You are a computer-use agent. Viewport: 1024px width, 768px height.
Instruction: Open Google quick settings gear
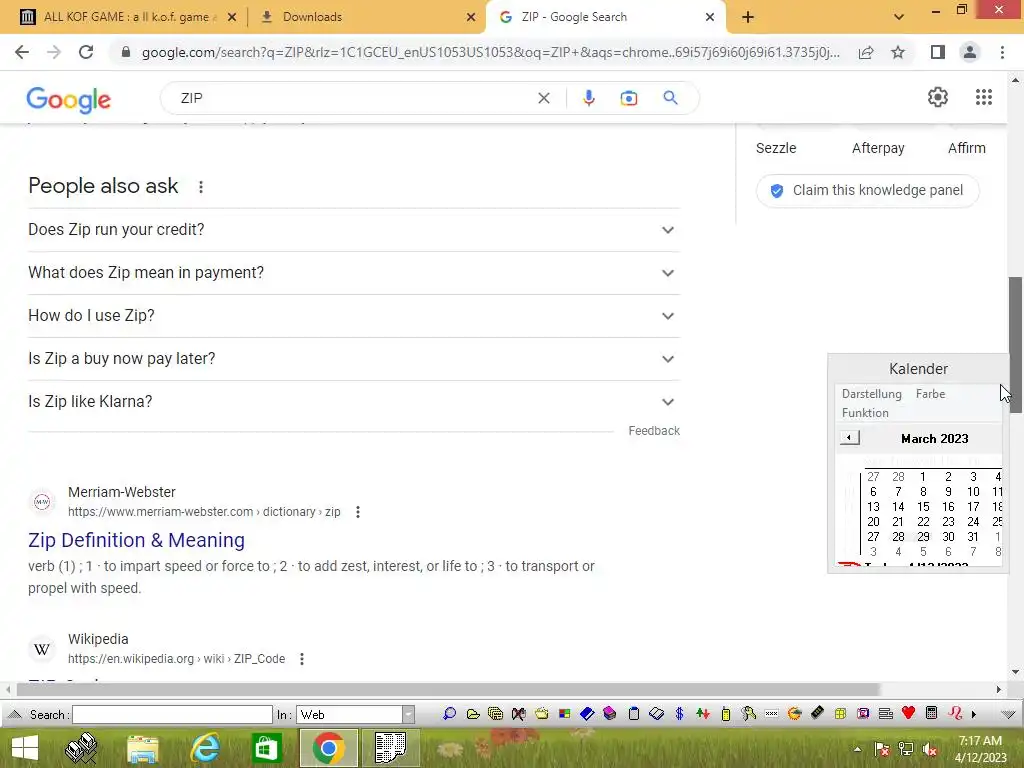[x=938, y=97]
